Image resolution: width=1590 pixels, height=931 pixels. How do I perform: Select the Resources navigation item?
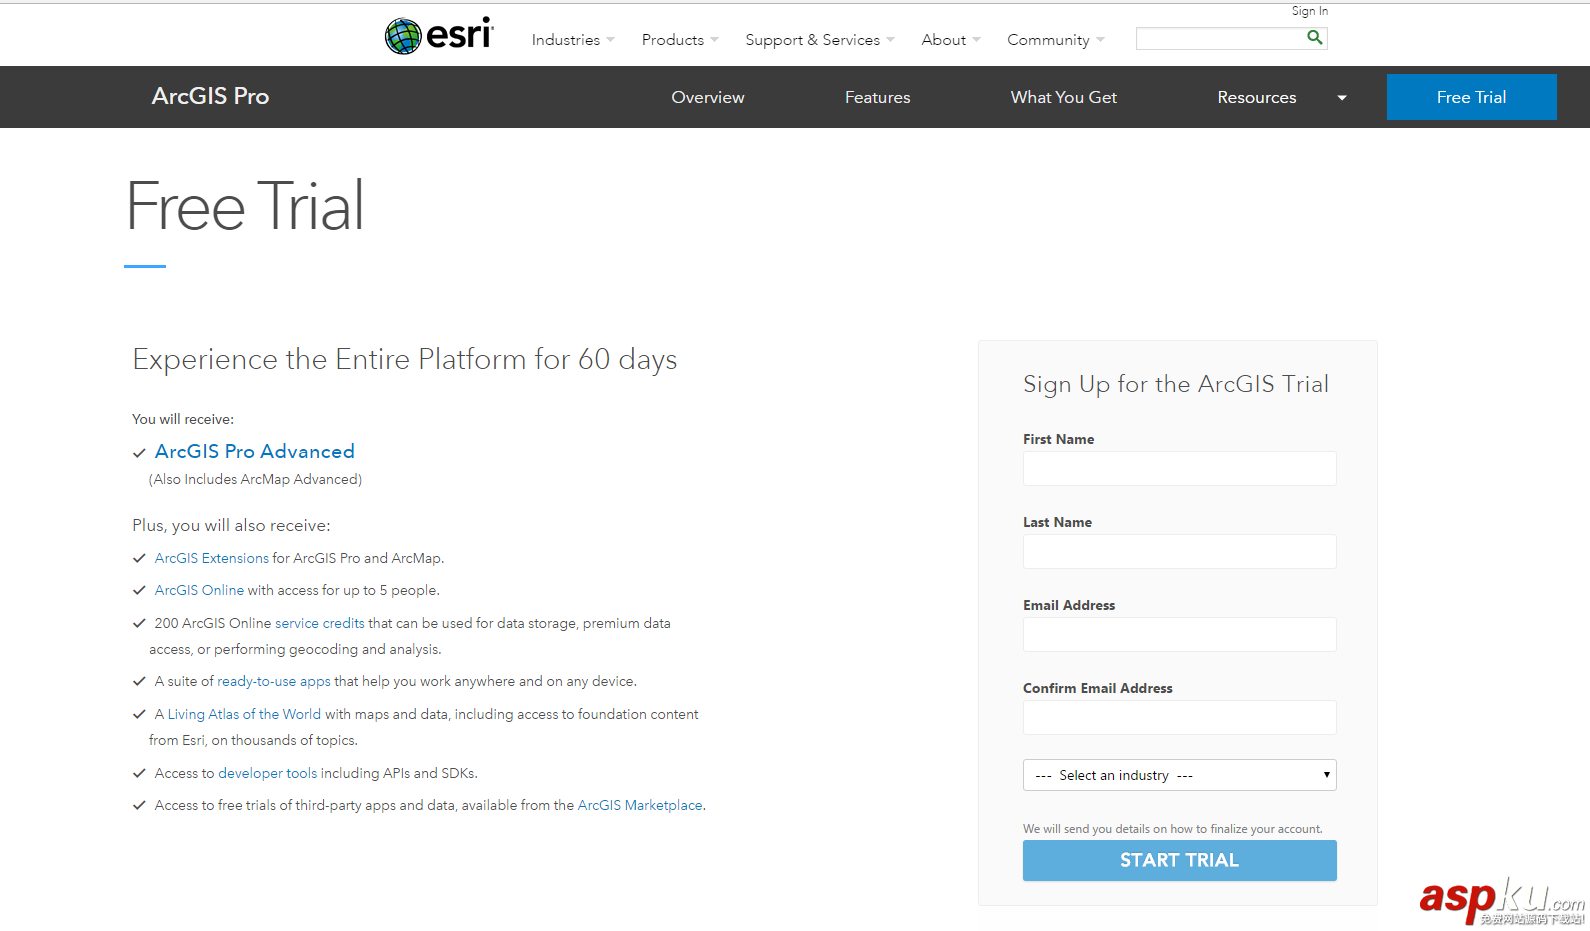1257,97
